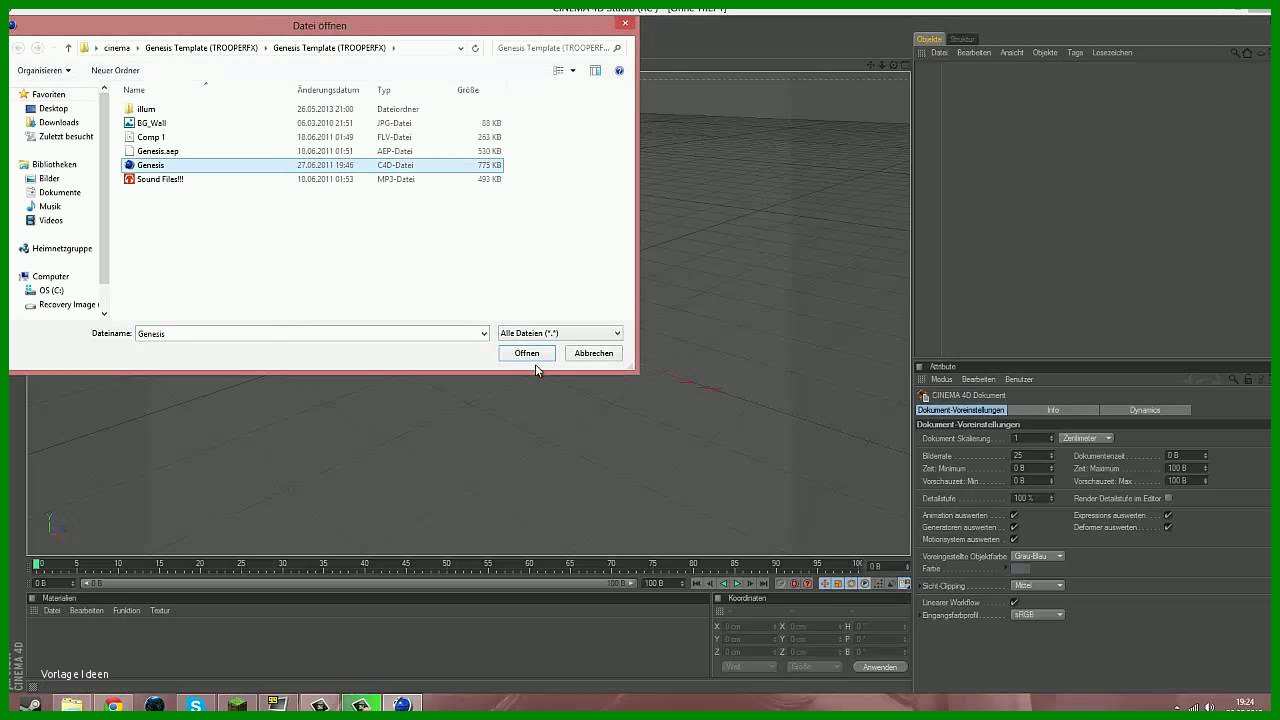The width and height of the screenshot is (1280, 720).
Task: Click the record keyframe button
Action: point(794,583)
